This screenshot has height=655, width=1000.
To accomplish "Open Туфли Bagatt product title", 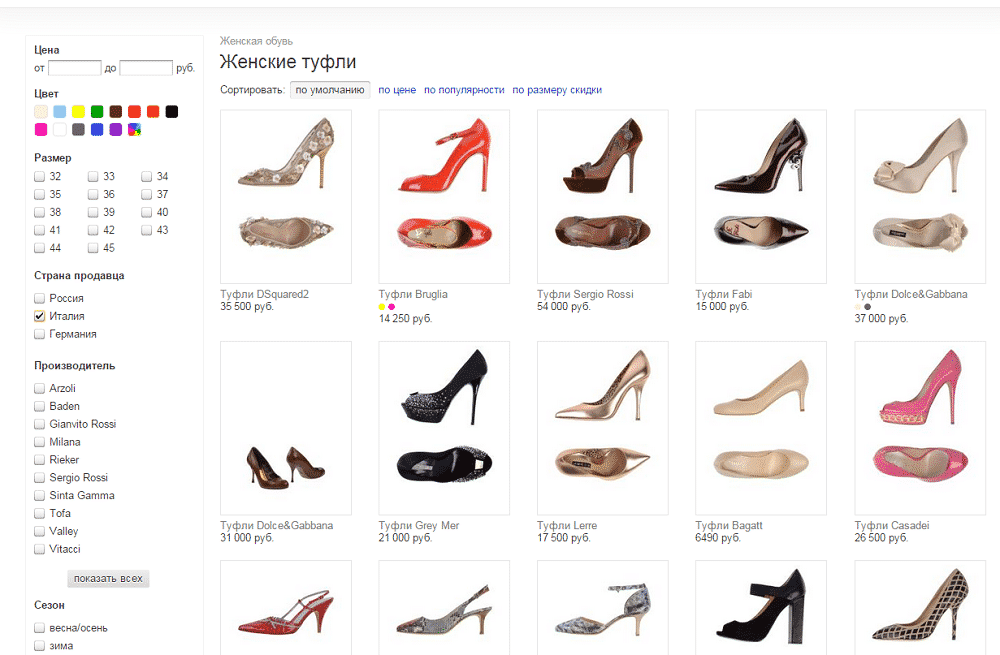I will (x=729, y=526).
